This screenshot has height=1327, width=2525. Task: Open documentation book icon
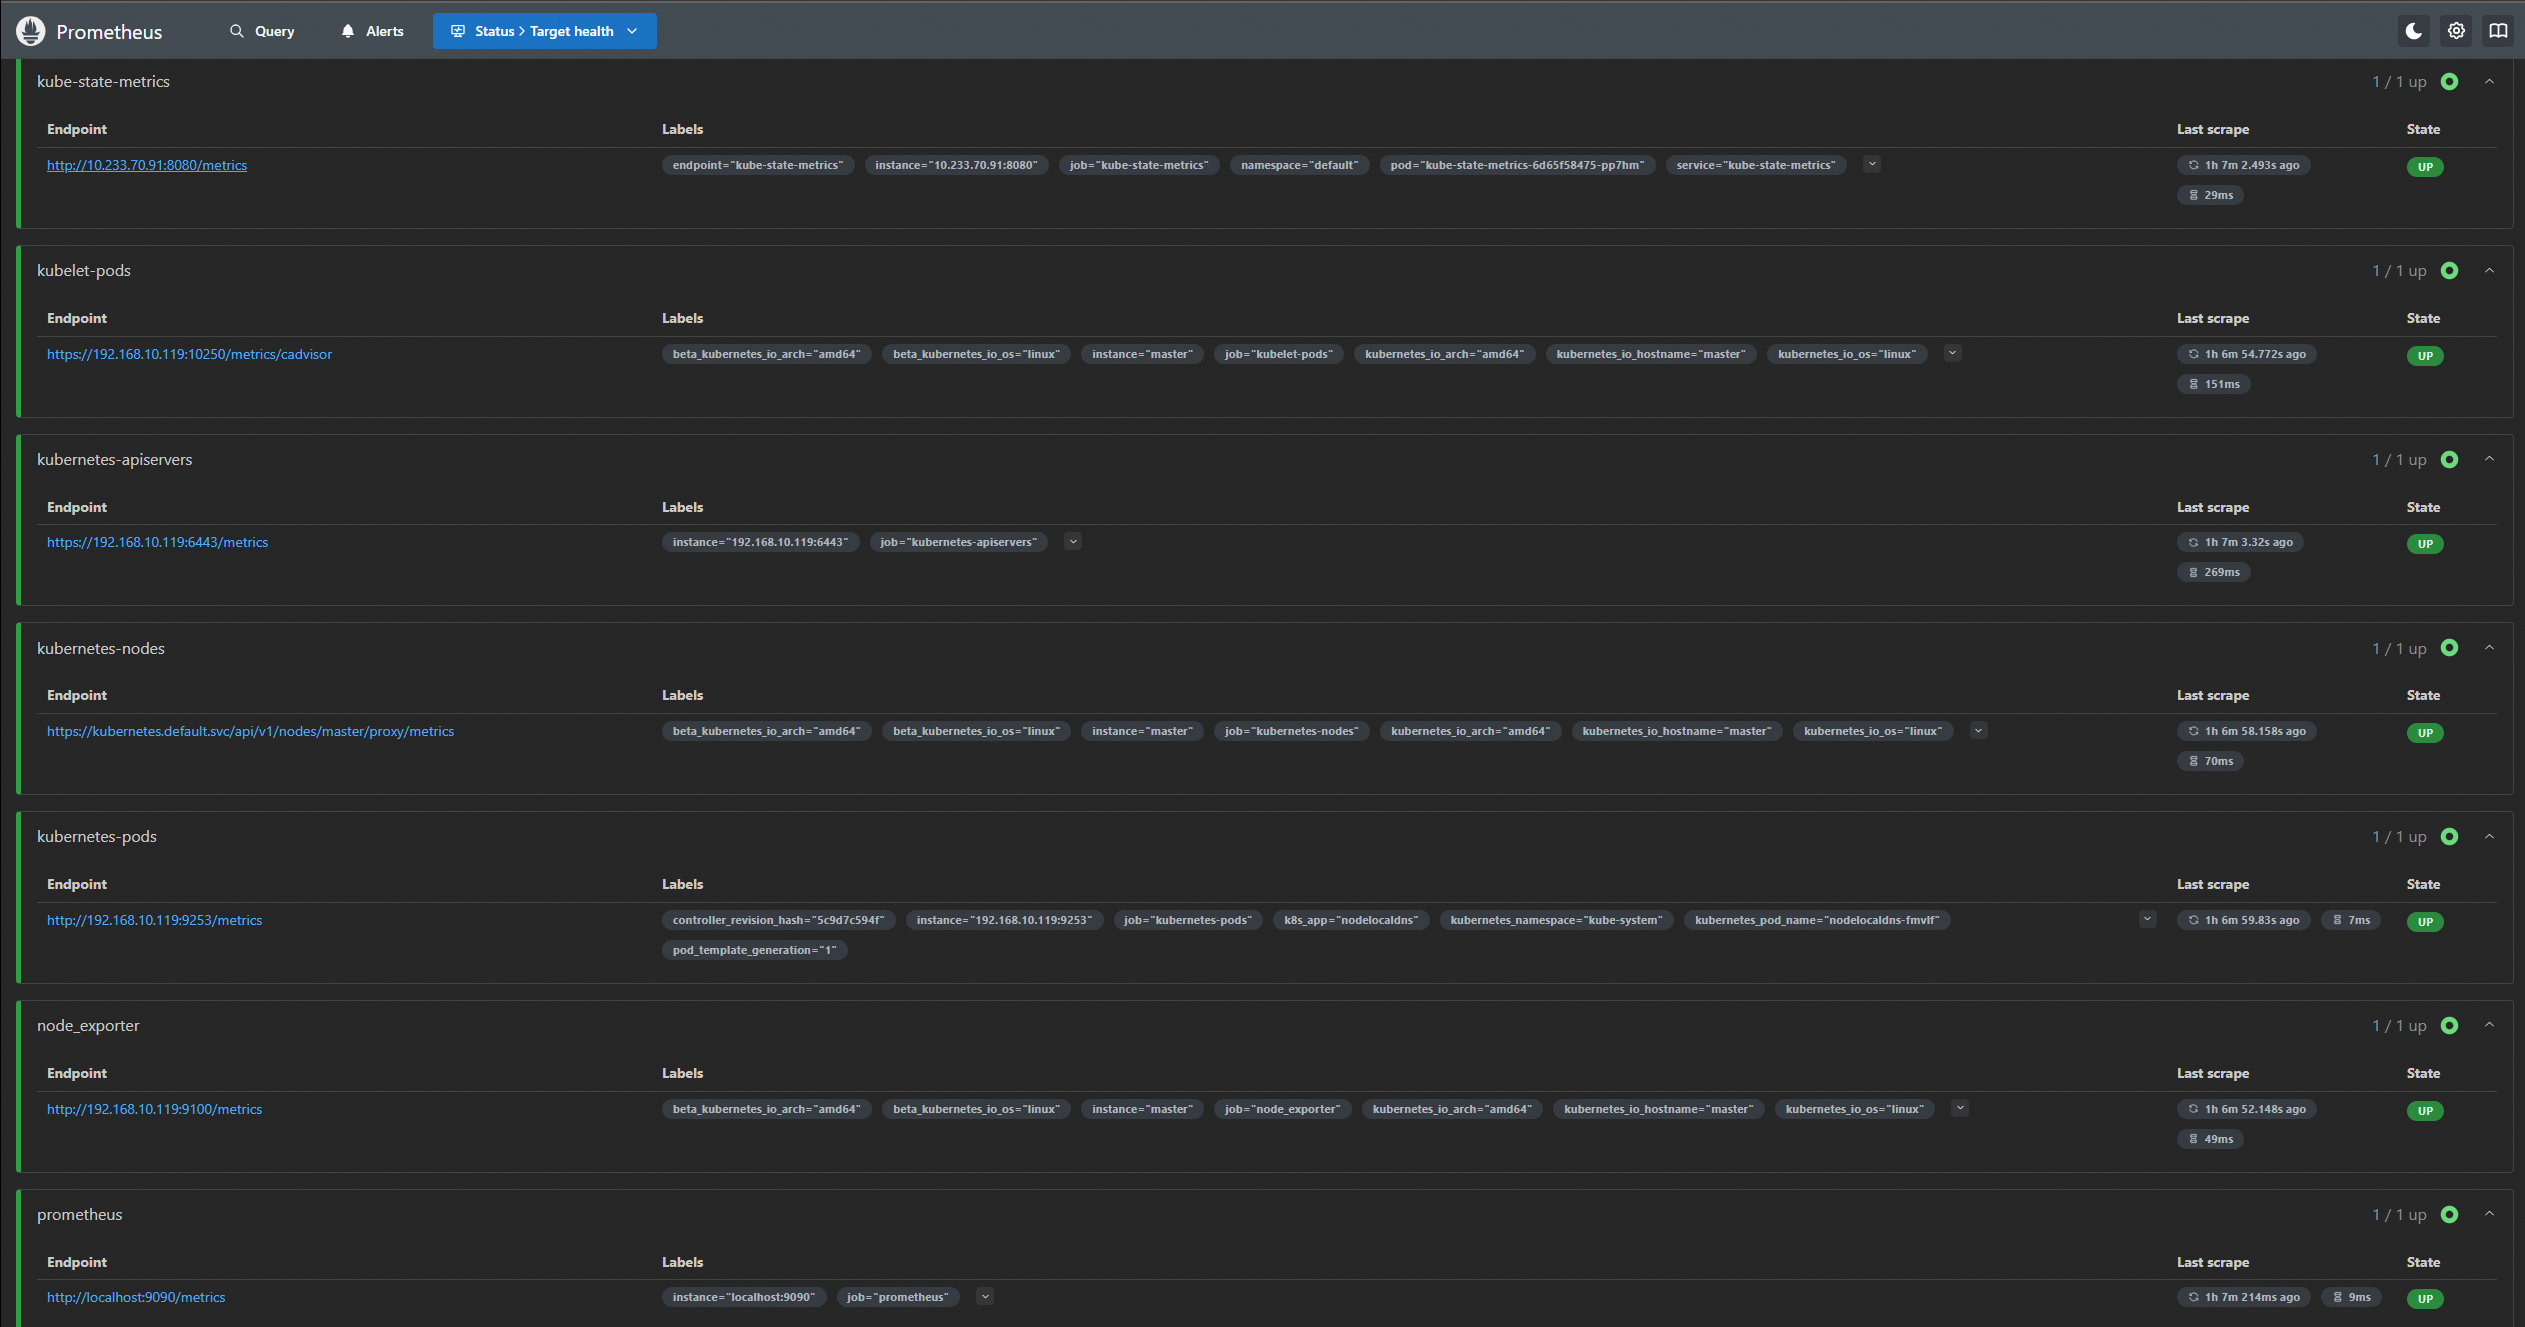click(x=2498, y=31)
